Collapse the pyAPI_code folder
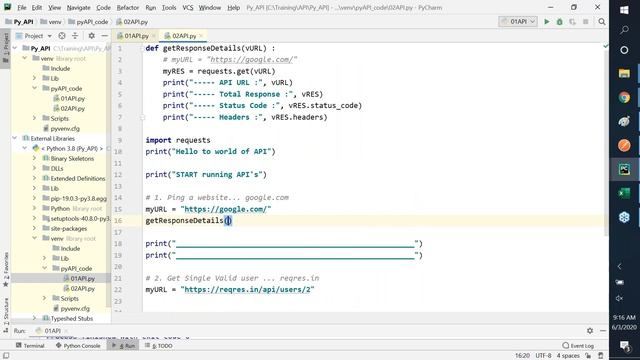The width and height of the screenshot is (640, 360). pyautogui.click(x=35, y=88)
